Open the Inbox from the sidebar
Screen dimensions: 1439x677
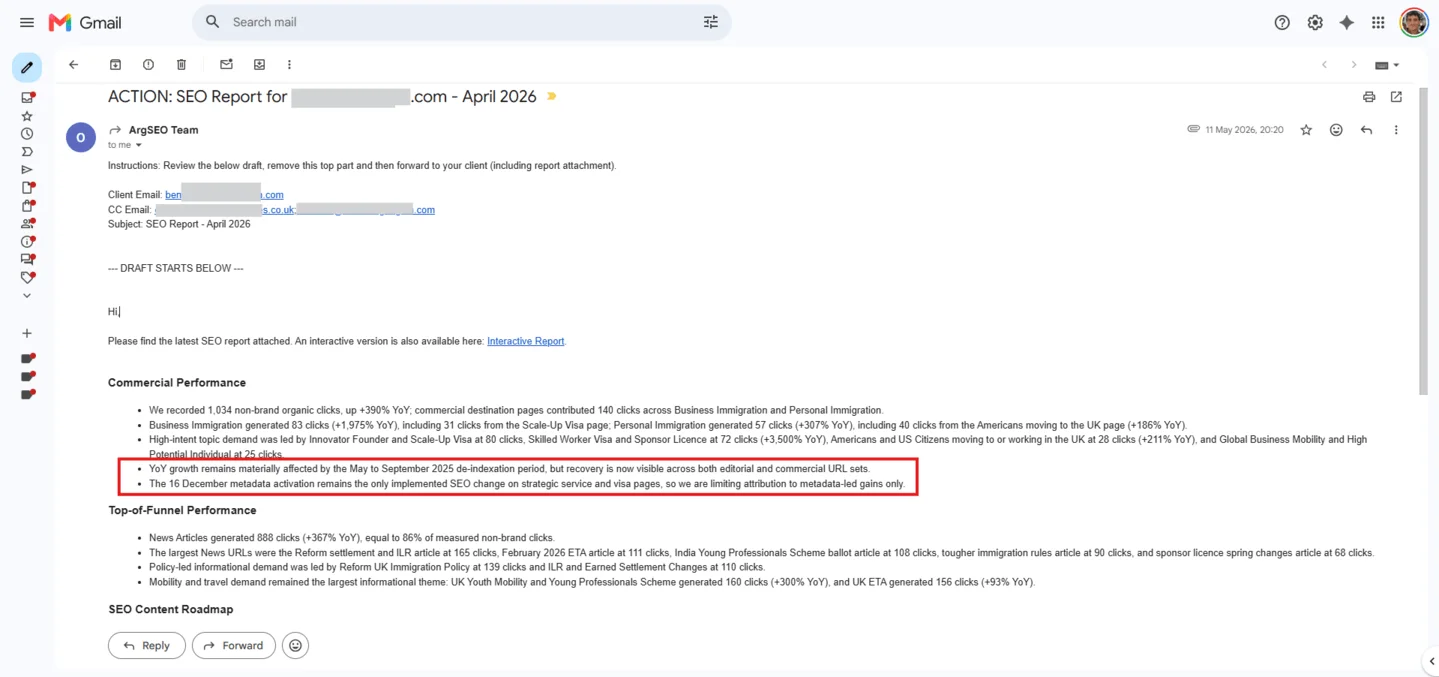27,97
